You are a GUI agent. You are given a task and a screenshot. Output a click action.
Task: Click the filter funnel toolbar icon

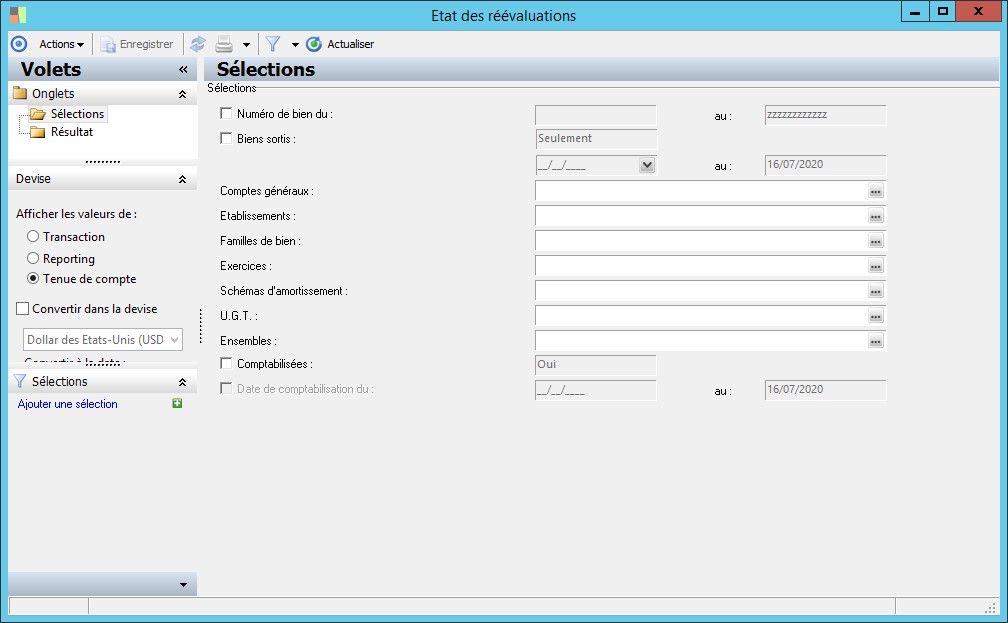point(273,44)
